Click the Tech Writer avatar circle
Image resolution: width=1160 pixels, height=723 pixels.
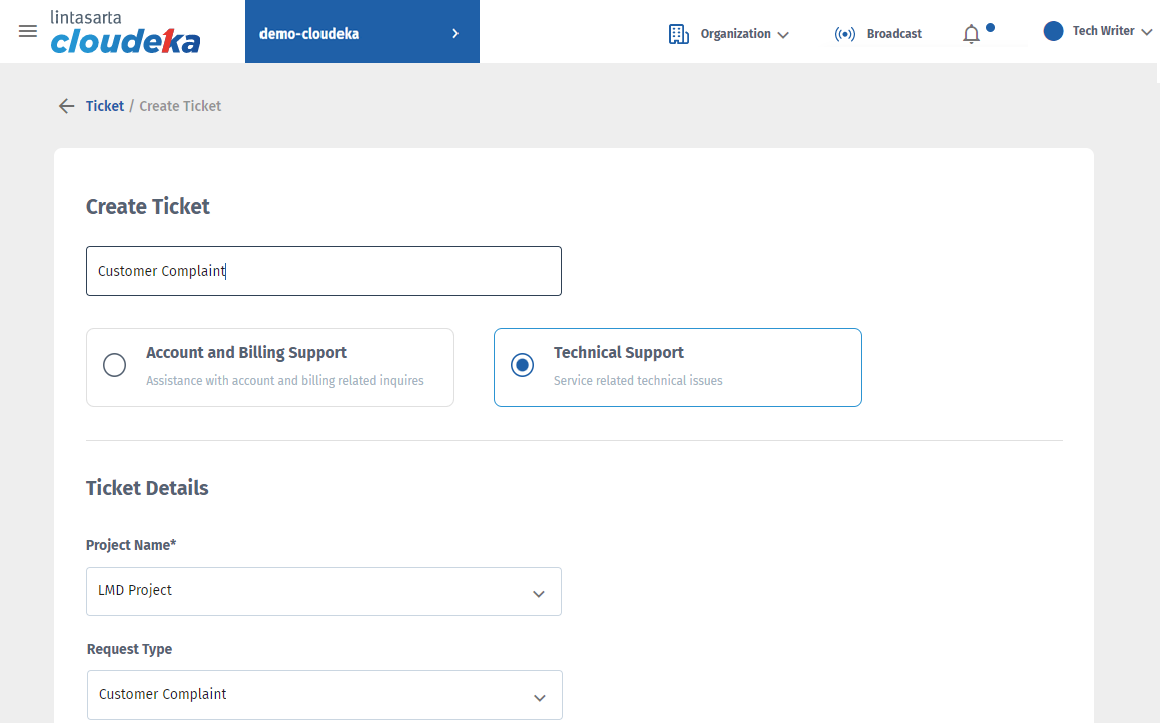1053,31
